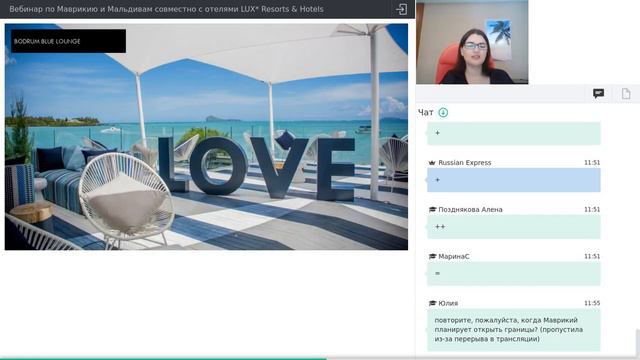Click the '=' message from МаринаС
This screenshot has height=360, width=640.
[x=513, y=274]
